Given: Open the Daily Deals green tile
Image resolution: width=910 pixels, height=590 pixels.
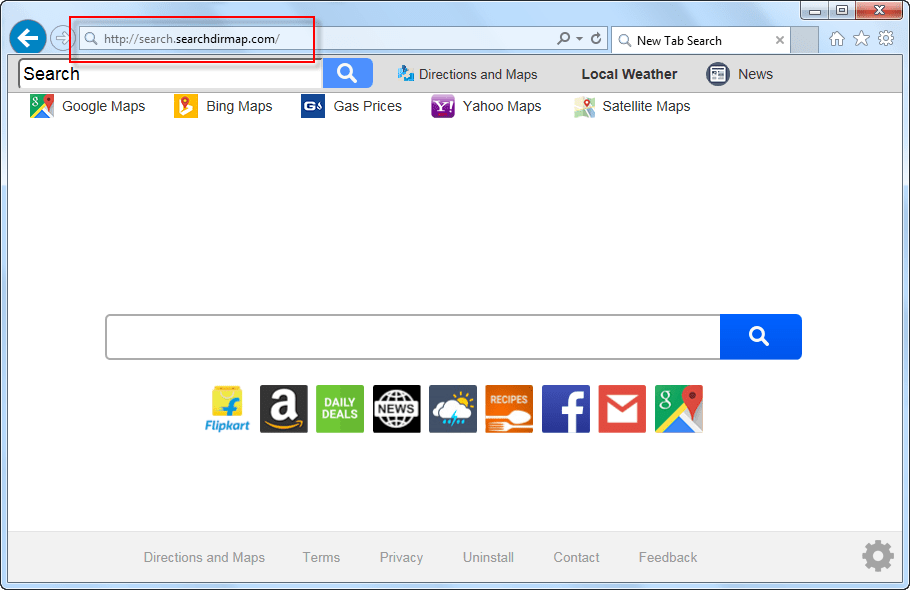Looking at the screenshot, I should pyautogui.click(x=340, y=409).
